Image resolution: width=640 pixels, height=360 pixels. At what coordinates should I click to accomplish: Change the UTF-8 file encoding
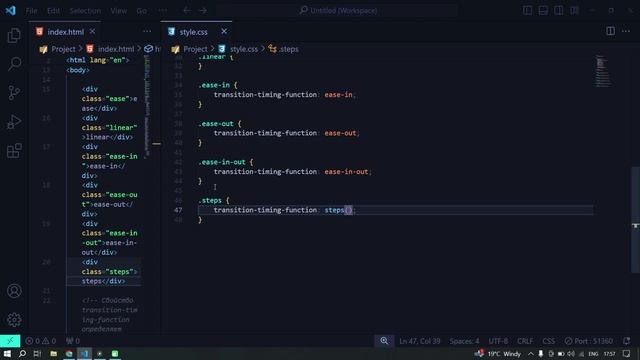(x=498, y=341)
